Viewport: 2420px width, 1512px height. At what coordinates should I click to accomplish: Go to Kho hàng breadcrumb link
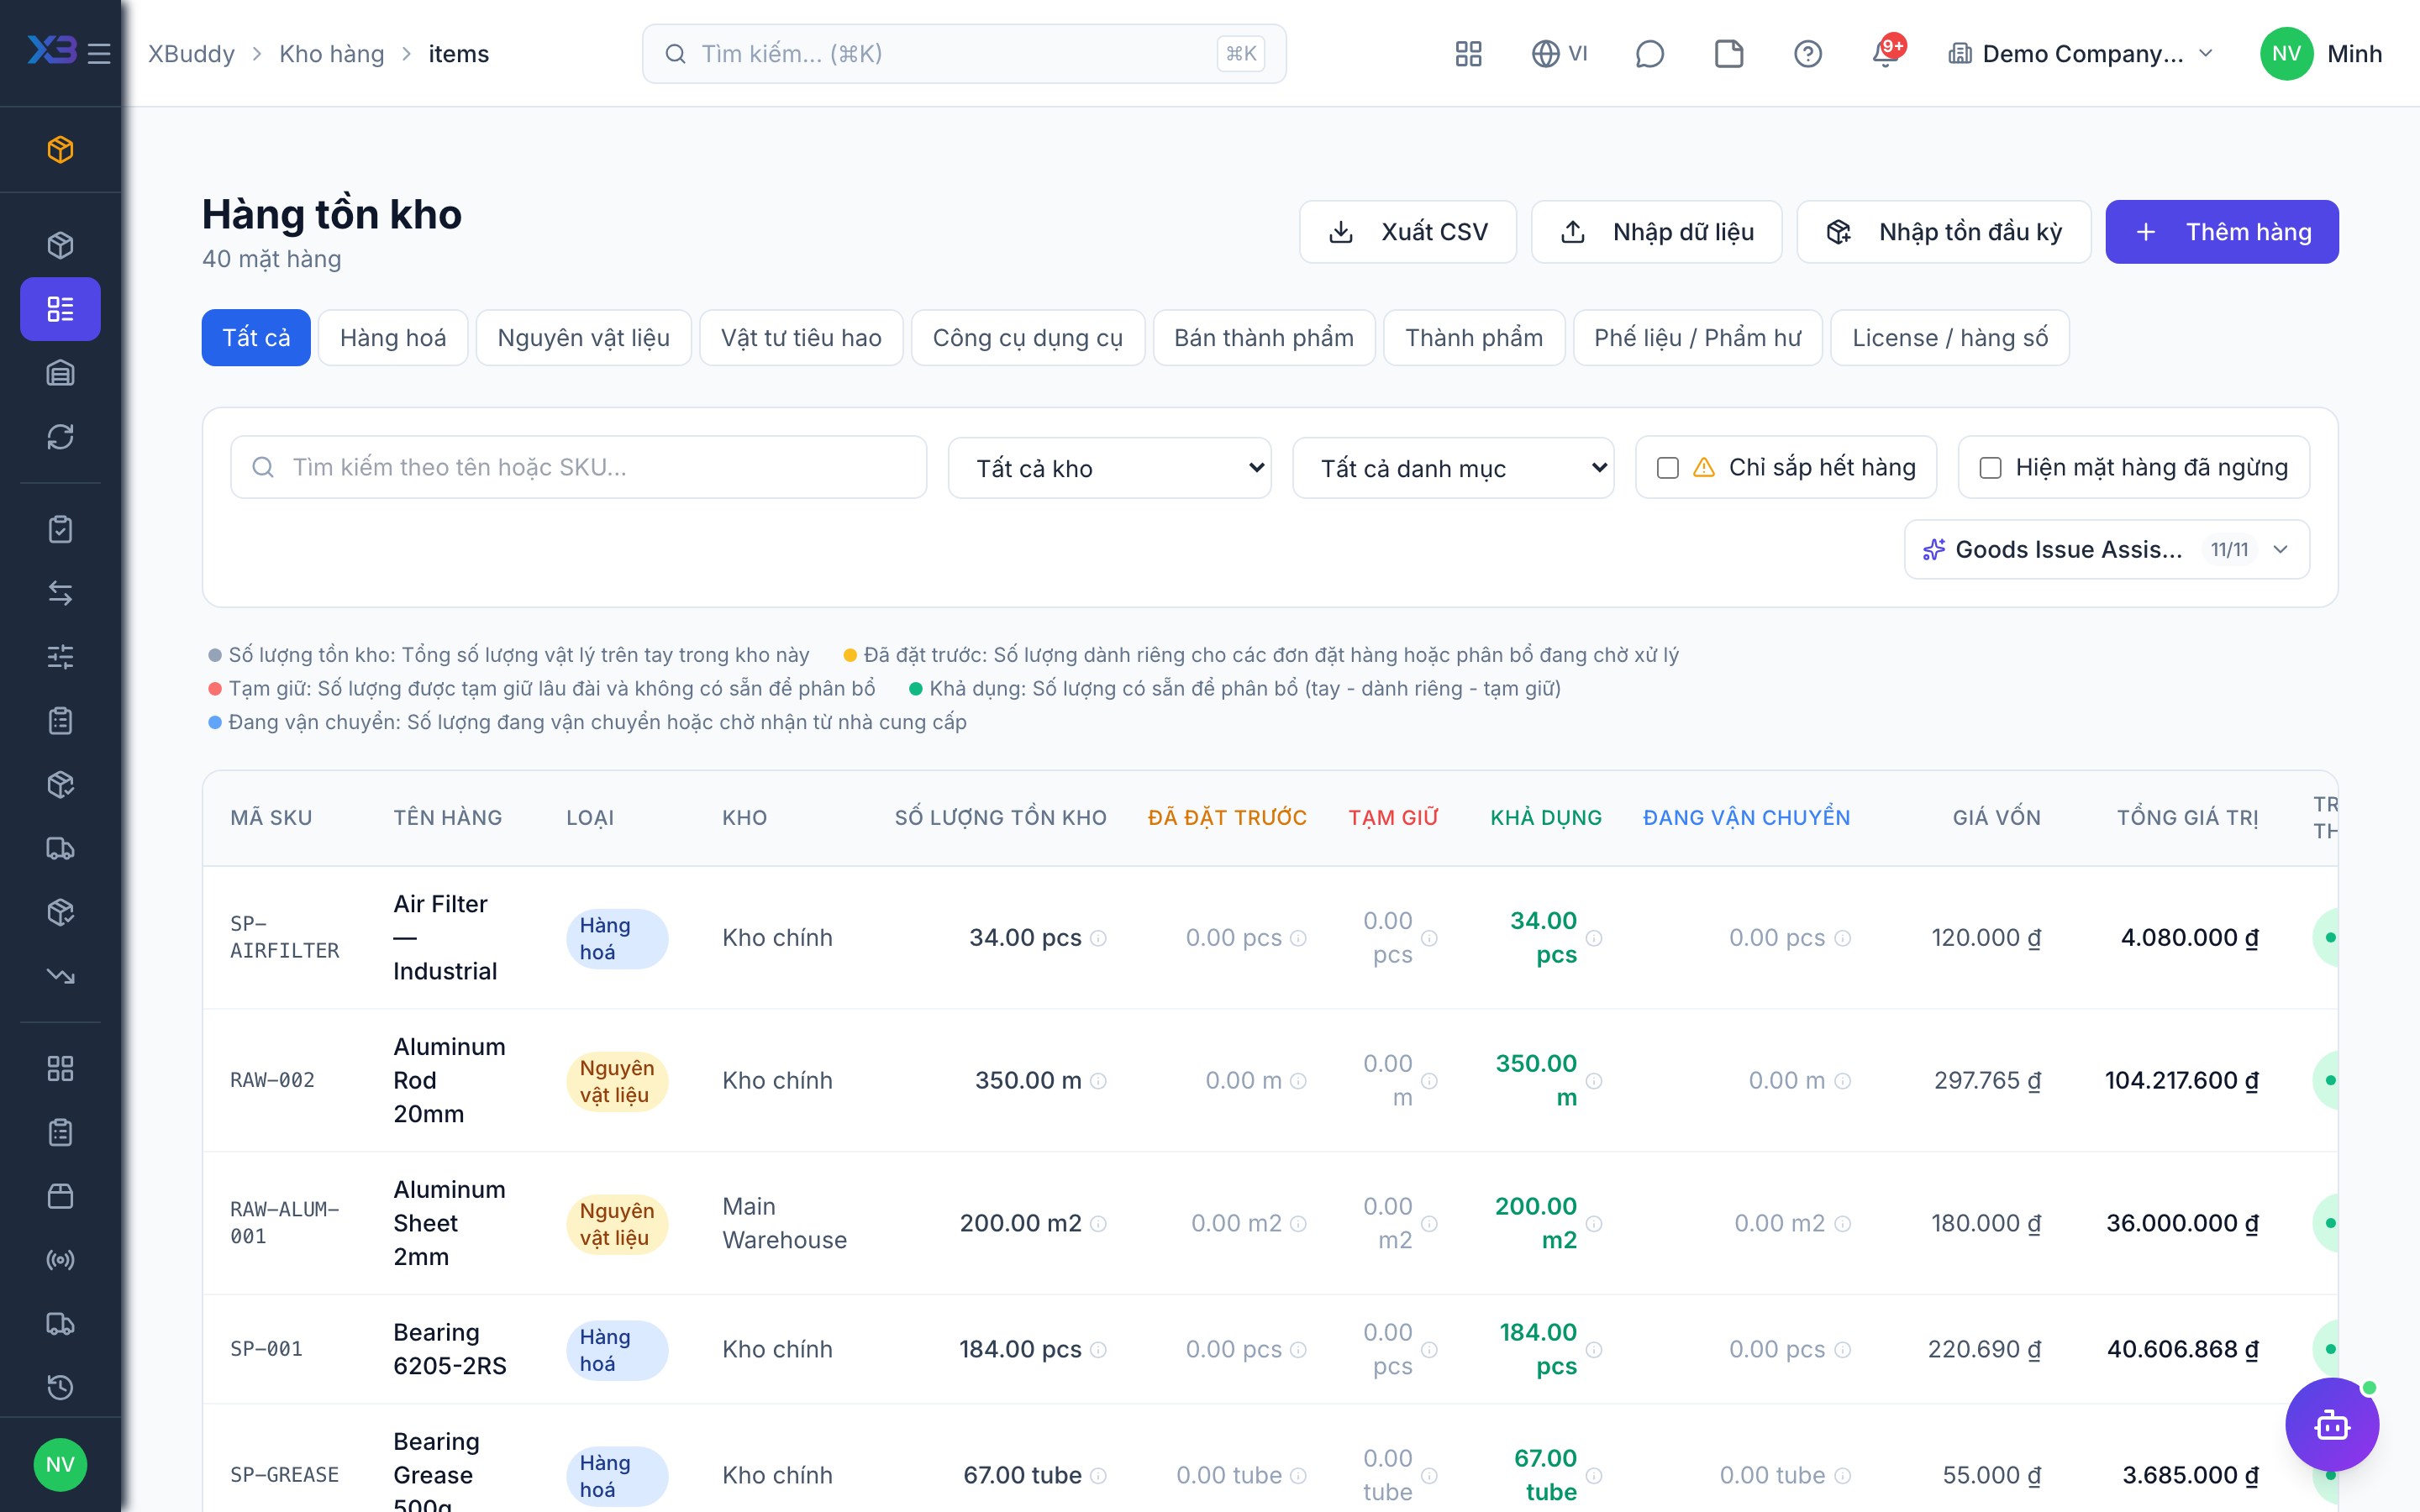331,54
